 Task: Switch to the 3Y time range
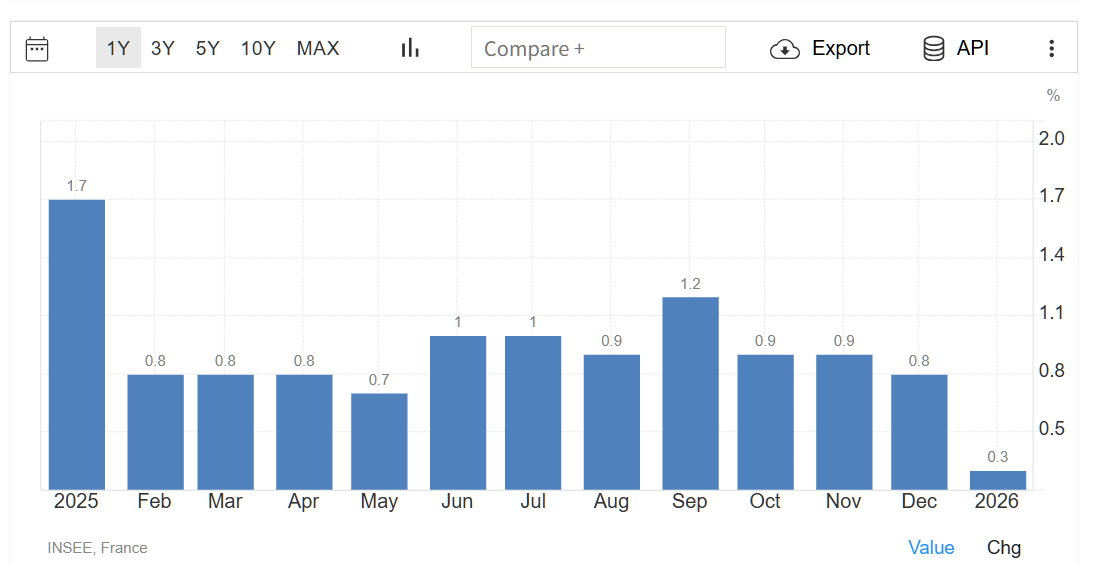click(x=163, y=48)
